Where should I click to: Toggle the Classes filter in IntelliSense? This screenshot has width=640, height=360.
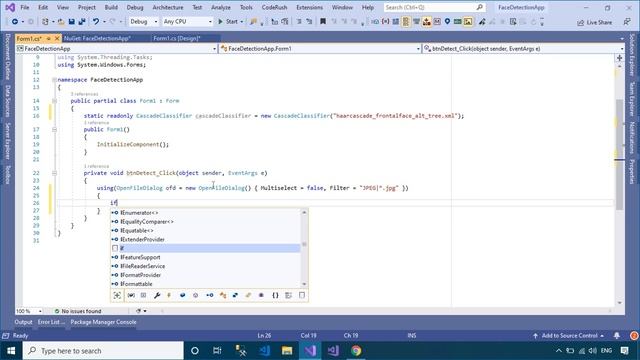[x=223, y=295]
